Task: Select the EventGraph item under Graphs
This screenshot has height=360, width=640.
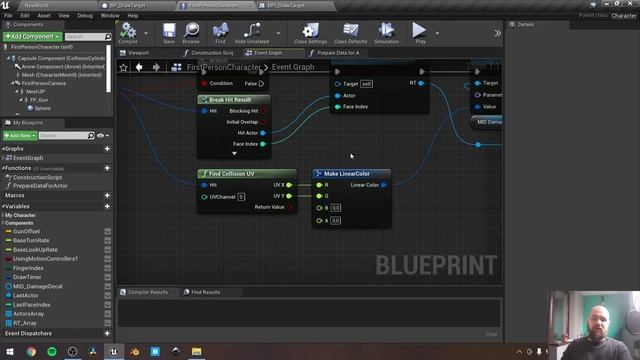Action: tap(28, 158)
